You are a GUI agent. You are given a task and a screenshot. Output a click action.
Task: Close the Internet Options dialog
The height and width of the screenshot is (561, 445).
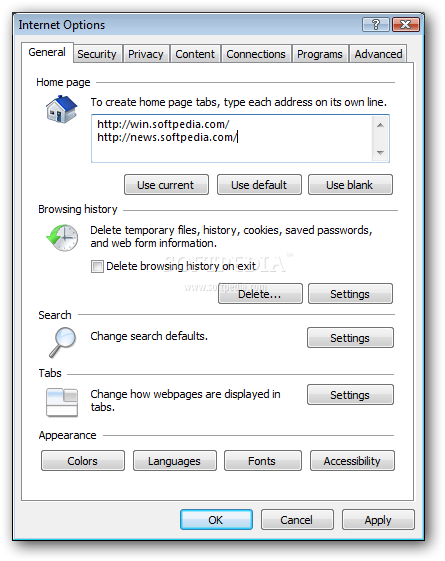(406, 25)
